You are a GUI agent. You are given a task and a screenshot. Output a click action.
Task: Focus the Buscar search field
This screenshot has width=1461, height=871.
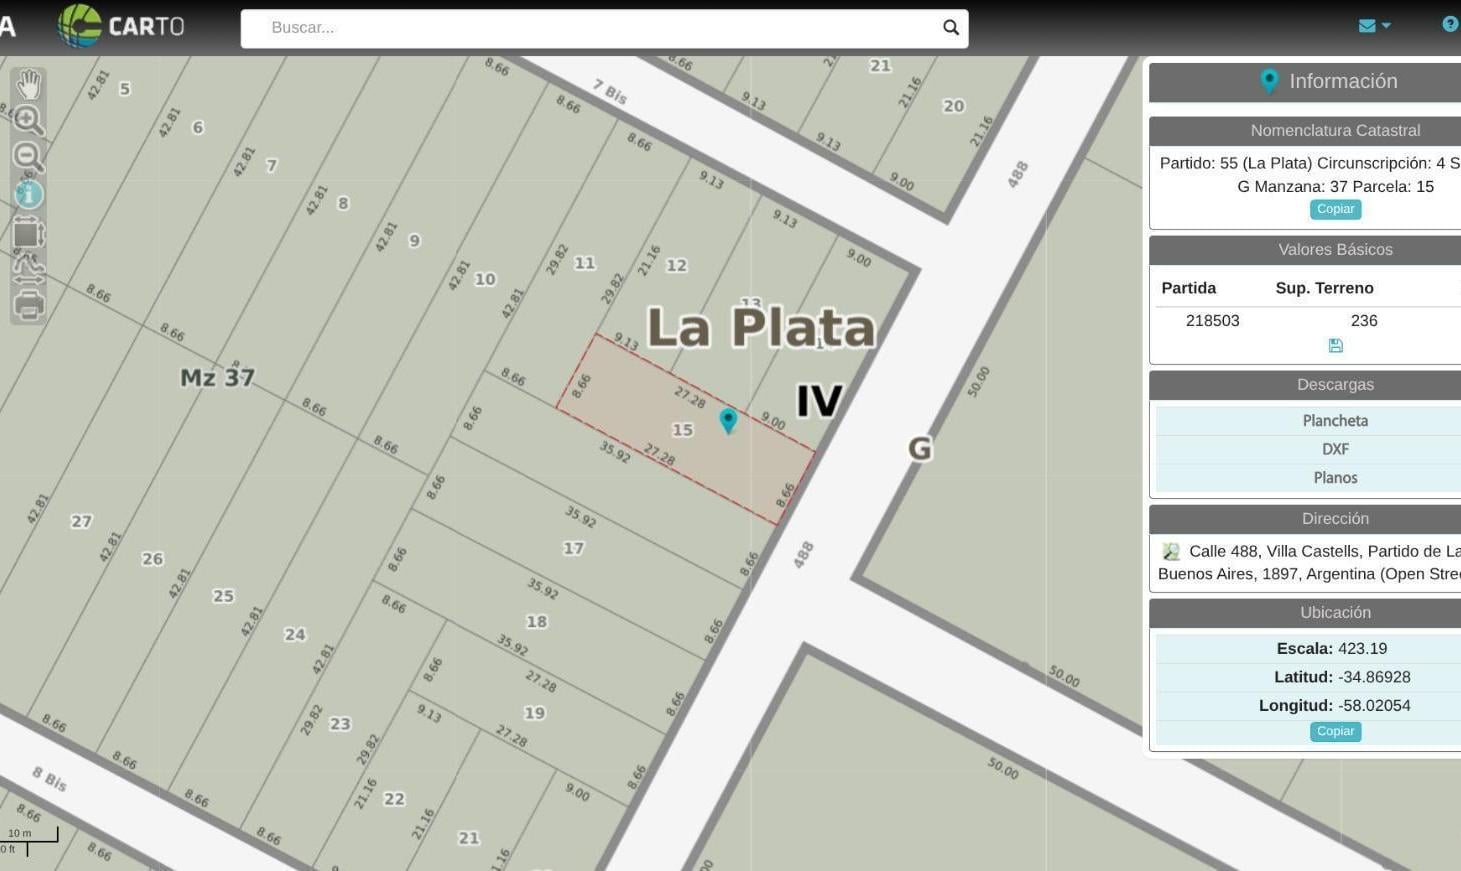[x=603, y=28]
